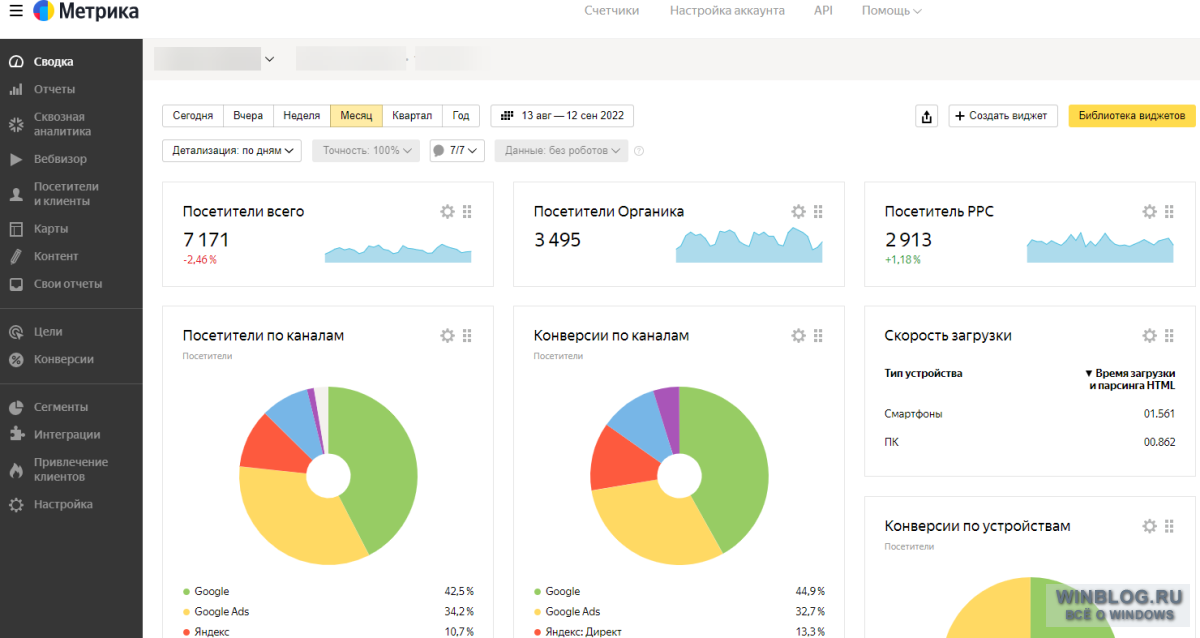Click the Настройка gear icon in sidebar
Image resolution: width=1200 pixels, height=638 pixels.
[x=16, y=505]
